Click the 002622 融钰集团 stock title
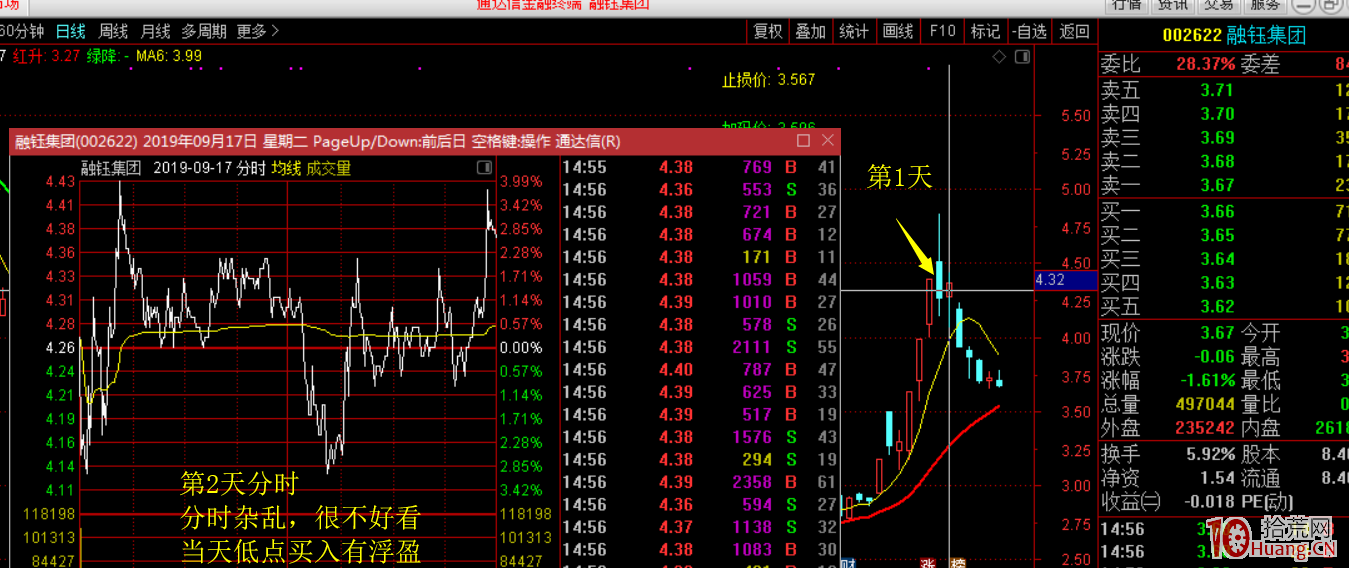The image size is (1349, 568). pos(1234,36)
